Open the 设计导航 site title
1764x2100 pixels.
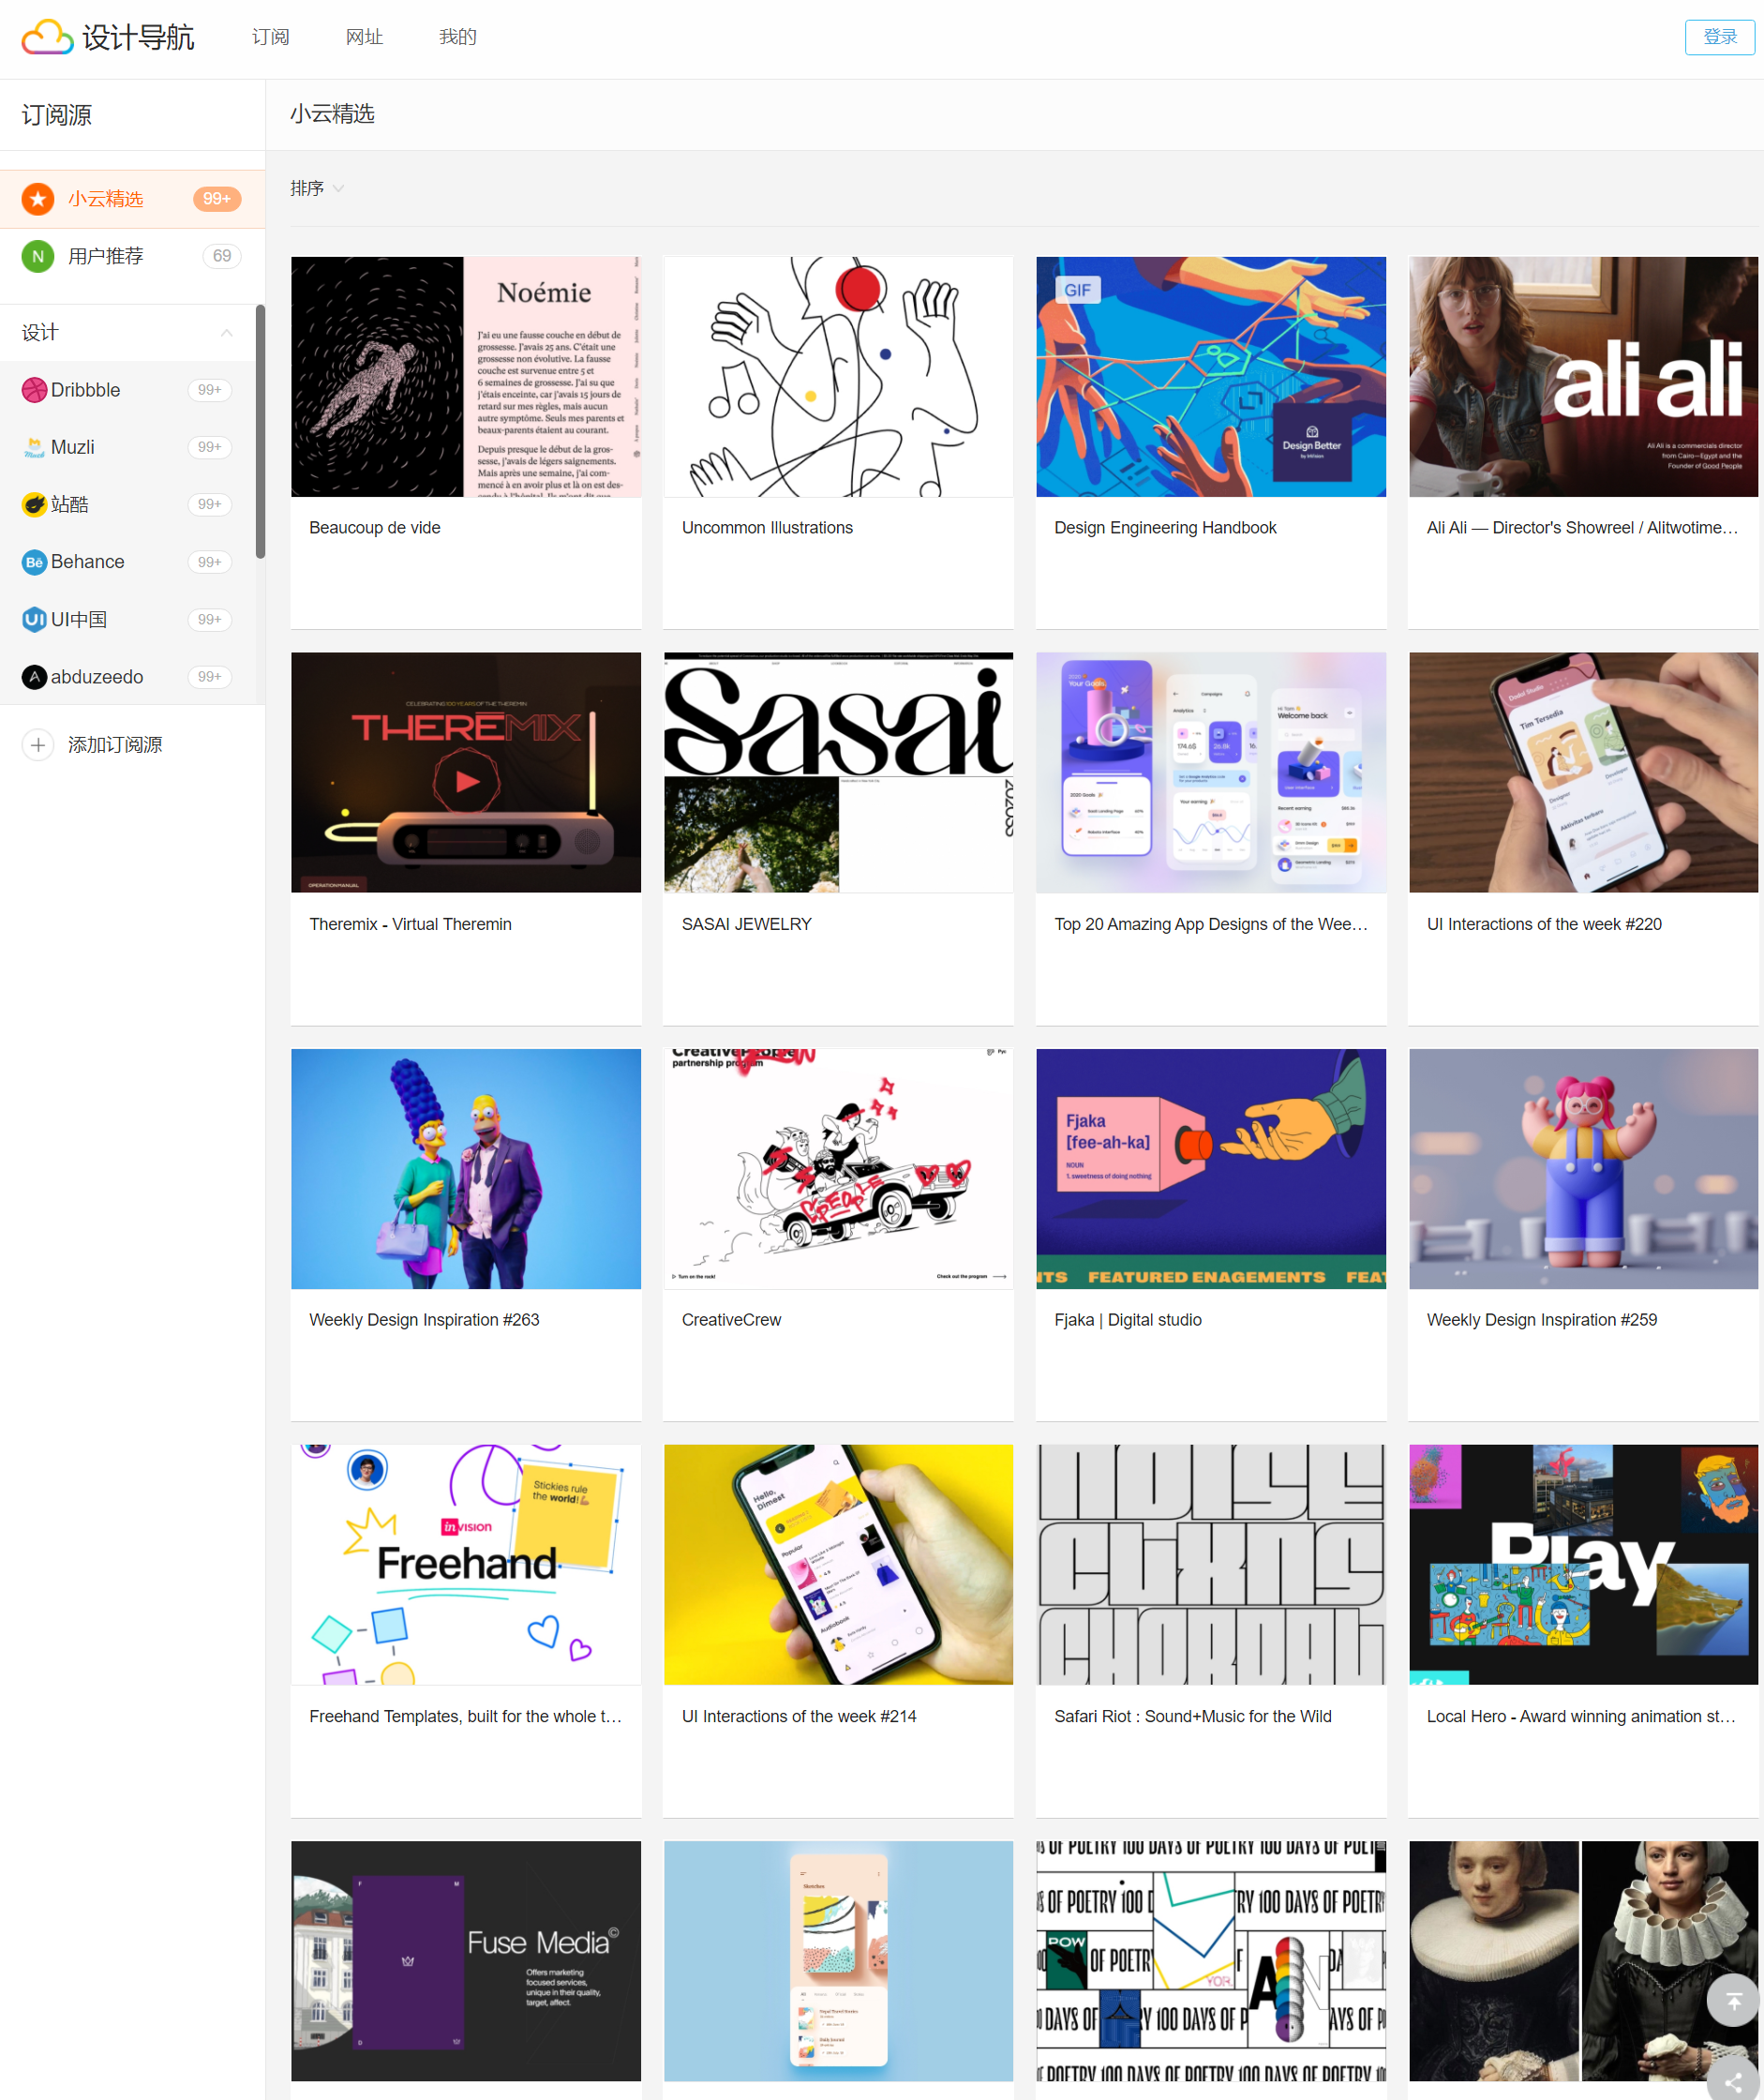click(138, 38)
